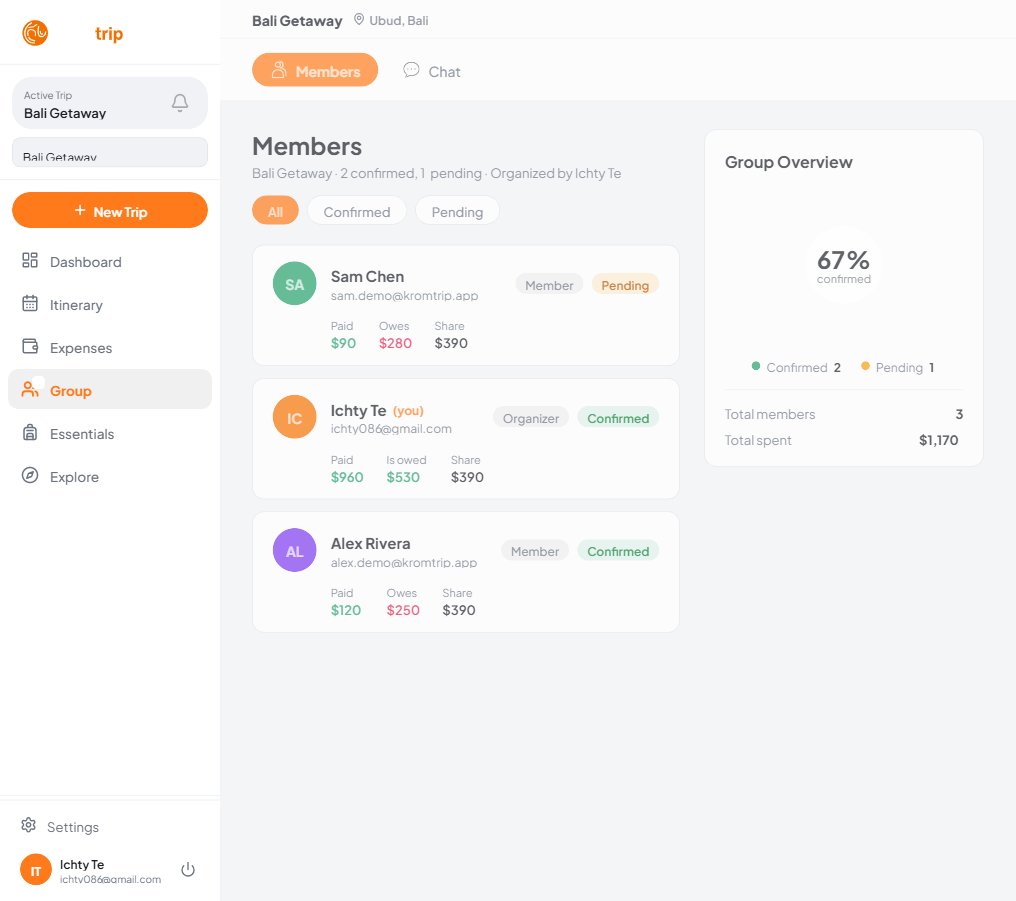1016x901 pixels.
Task: Click the Dashboard grid icon
Action: (30, 260)
